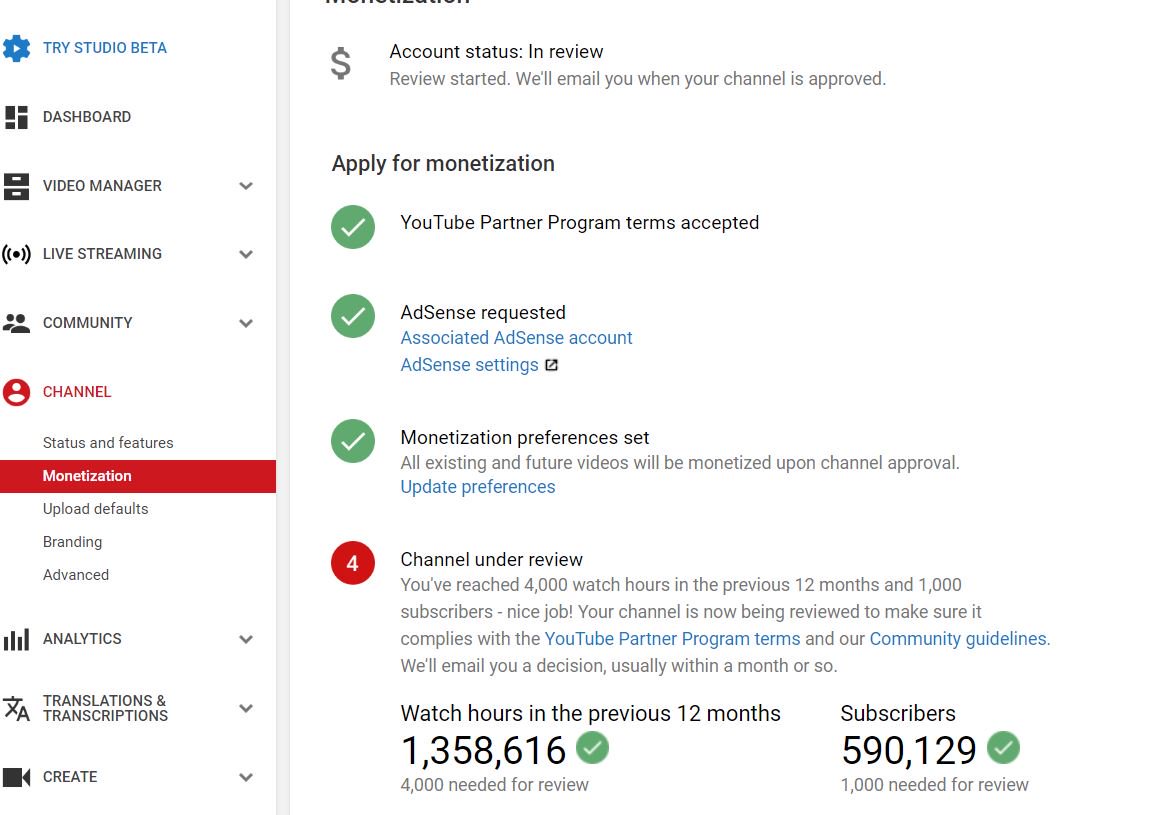The image size is (1174, 815).
Task: Open Status and features page
Action: click(108, 443)
